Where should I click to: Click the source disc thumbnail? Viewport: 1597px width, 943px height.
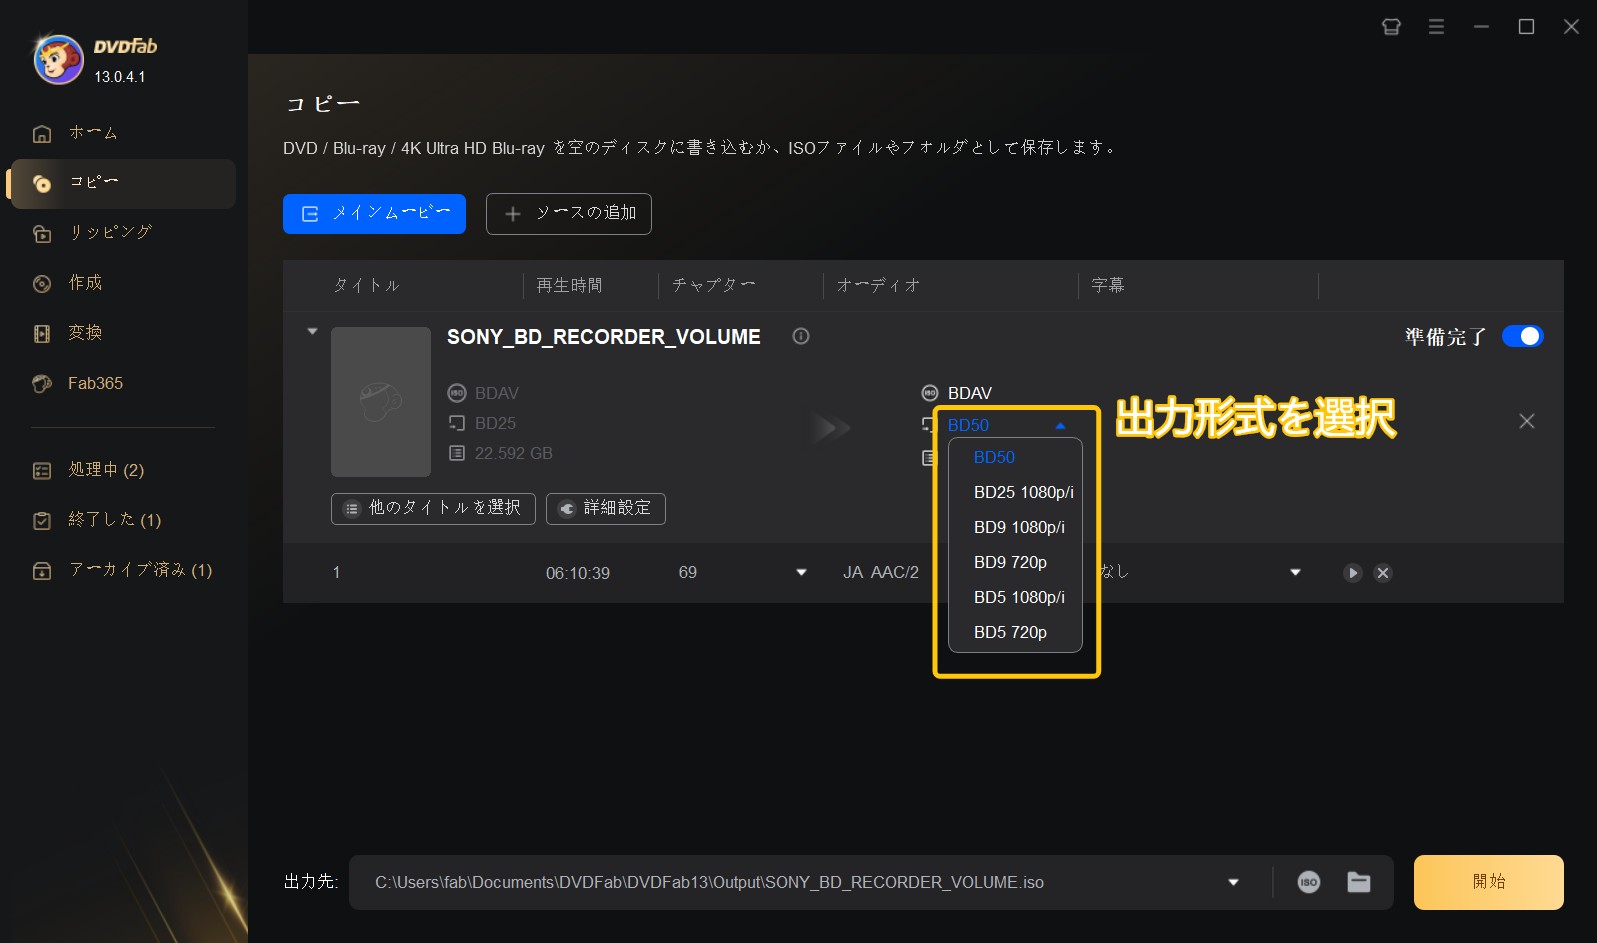381,402
